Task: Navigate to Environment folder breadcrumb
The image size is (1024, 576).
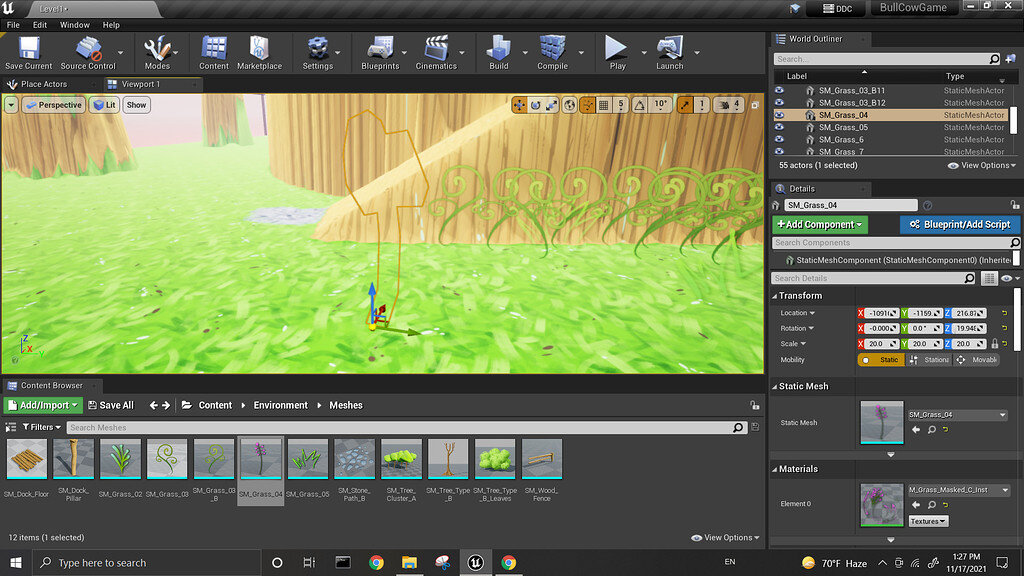Action: pos(280,406)
